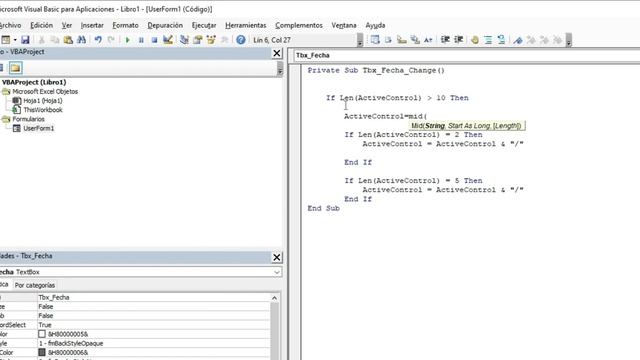Toggle breakpoint with the hand icon

(475, 40)
